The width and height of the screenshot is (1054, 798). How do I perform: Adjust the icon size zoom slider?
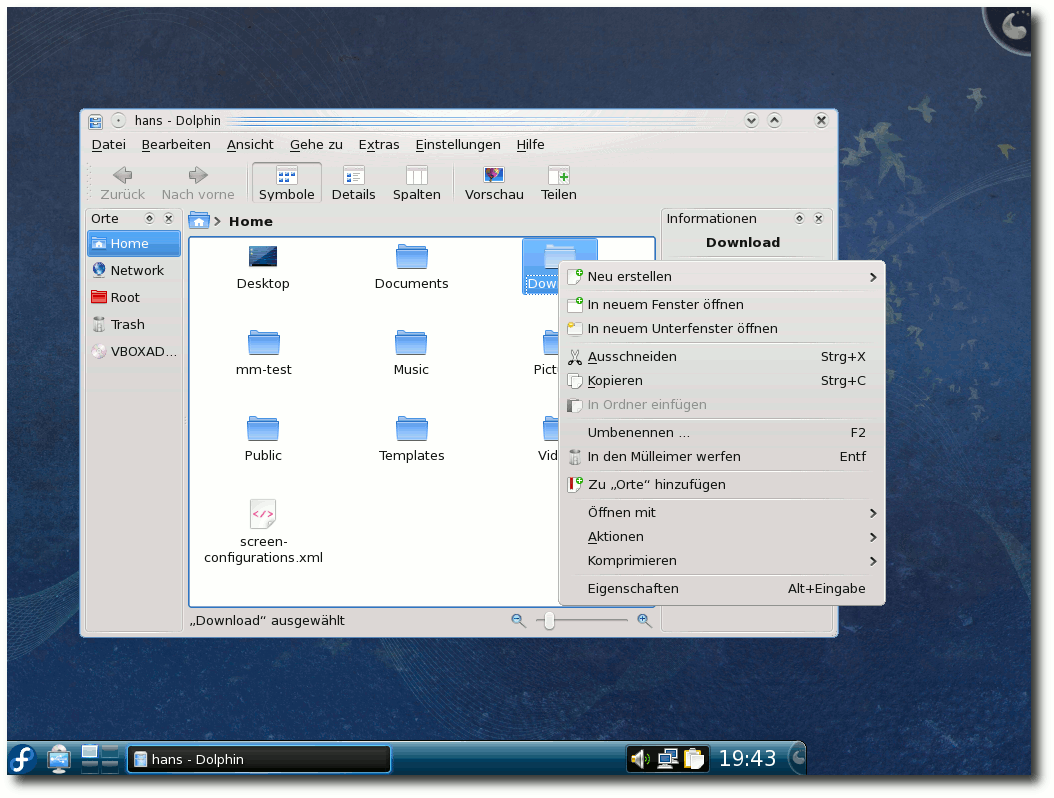coord(581,621)
